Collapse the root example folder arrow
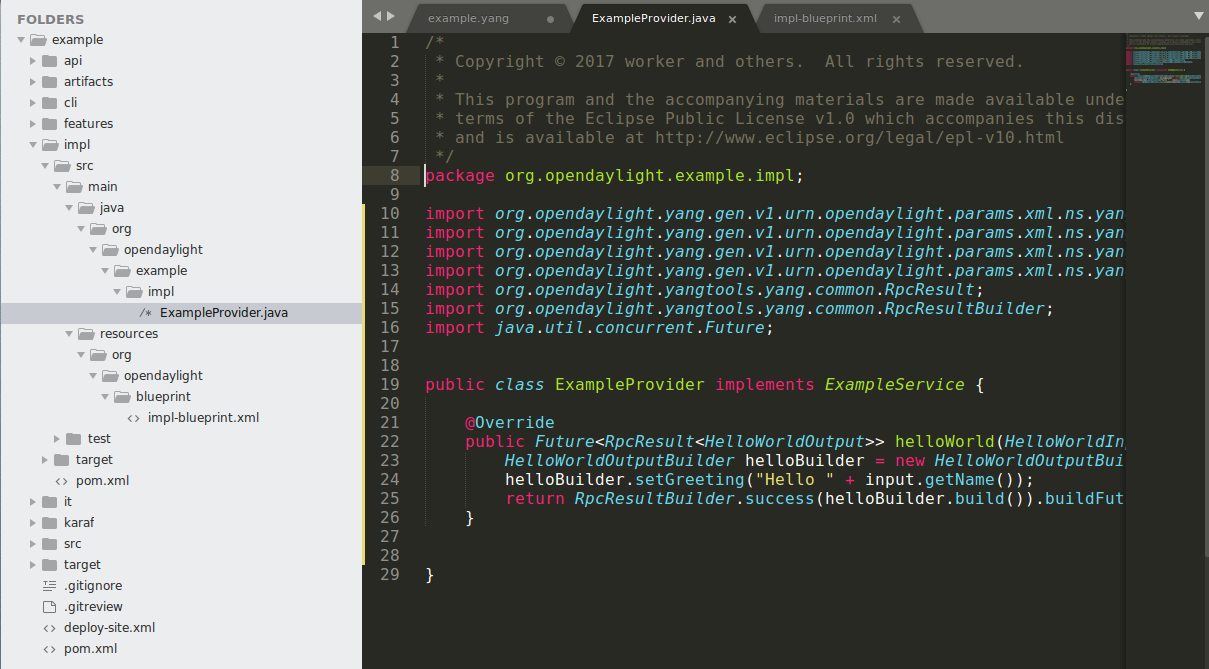 coord(21,40)
